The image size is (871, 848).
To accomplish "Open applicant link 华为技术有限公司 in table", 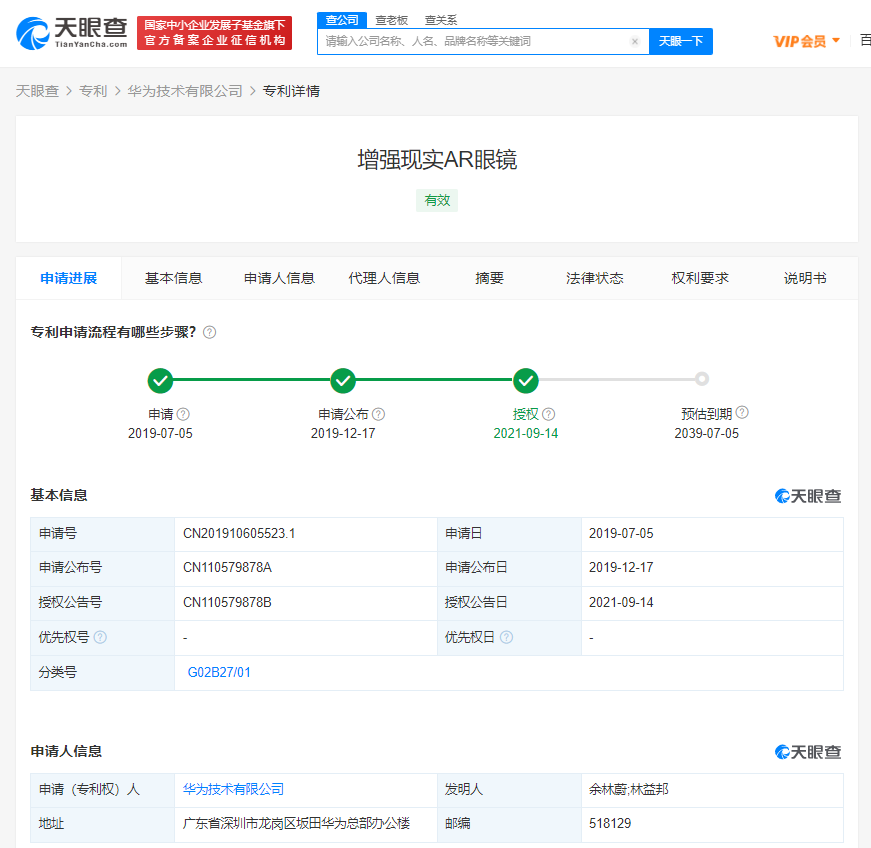I will [233, 789].
